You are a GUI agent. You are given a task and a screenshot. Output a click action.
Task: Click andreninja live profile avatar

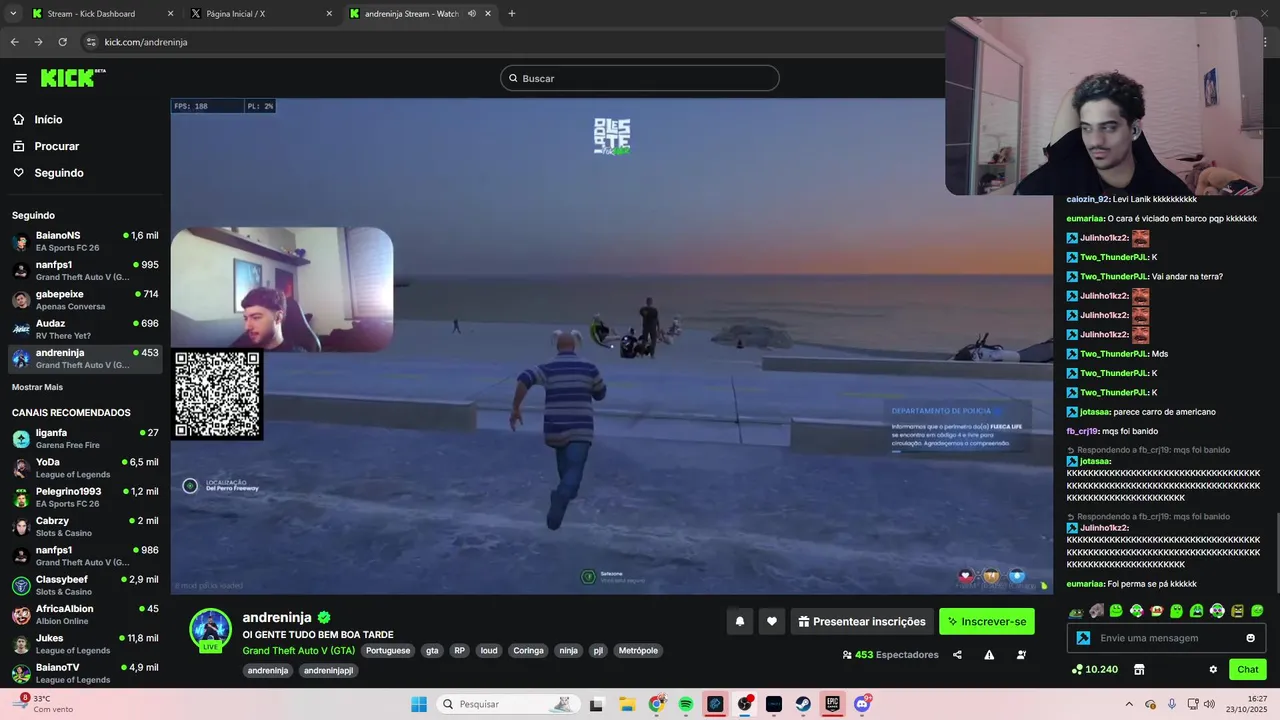pyautogui.click(x=211, y=629)
